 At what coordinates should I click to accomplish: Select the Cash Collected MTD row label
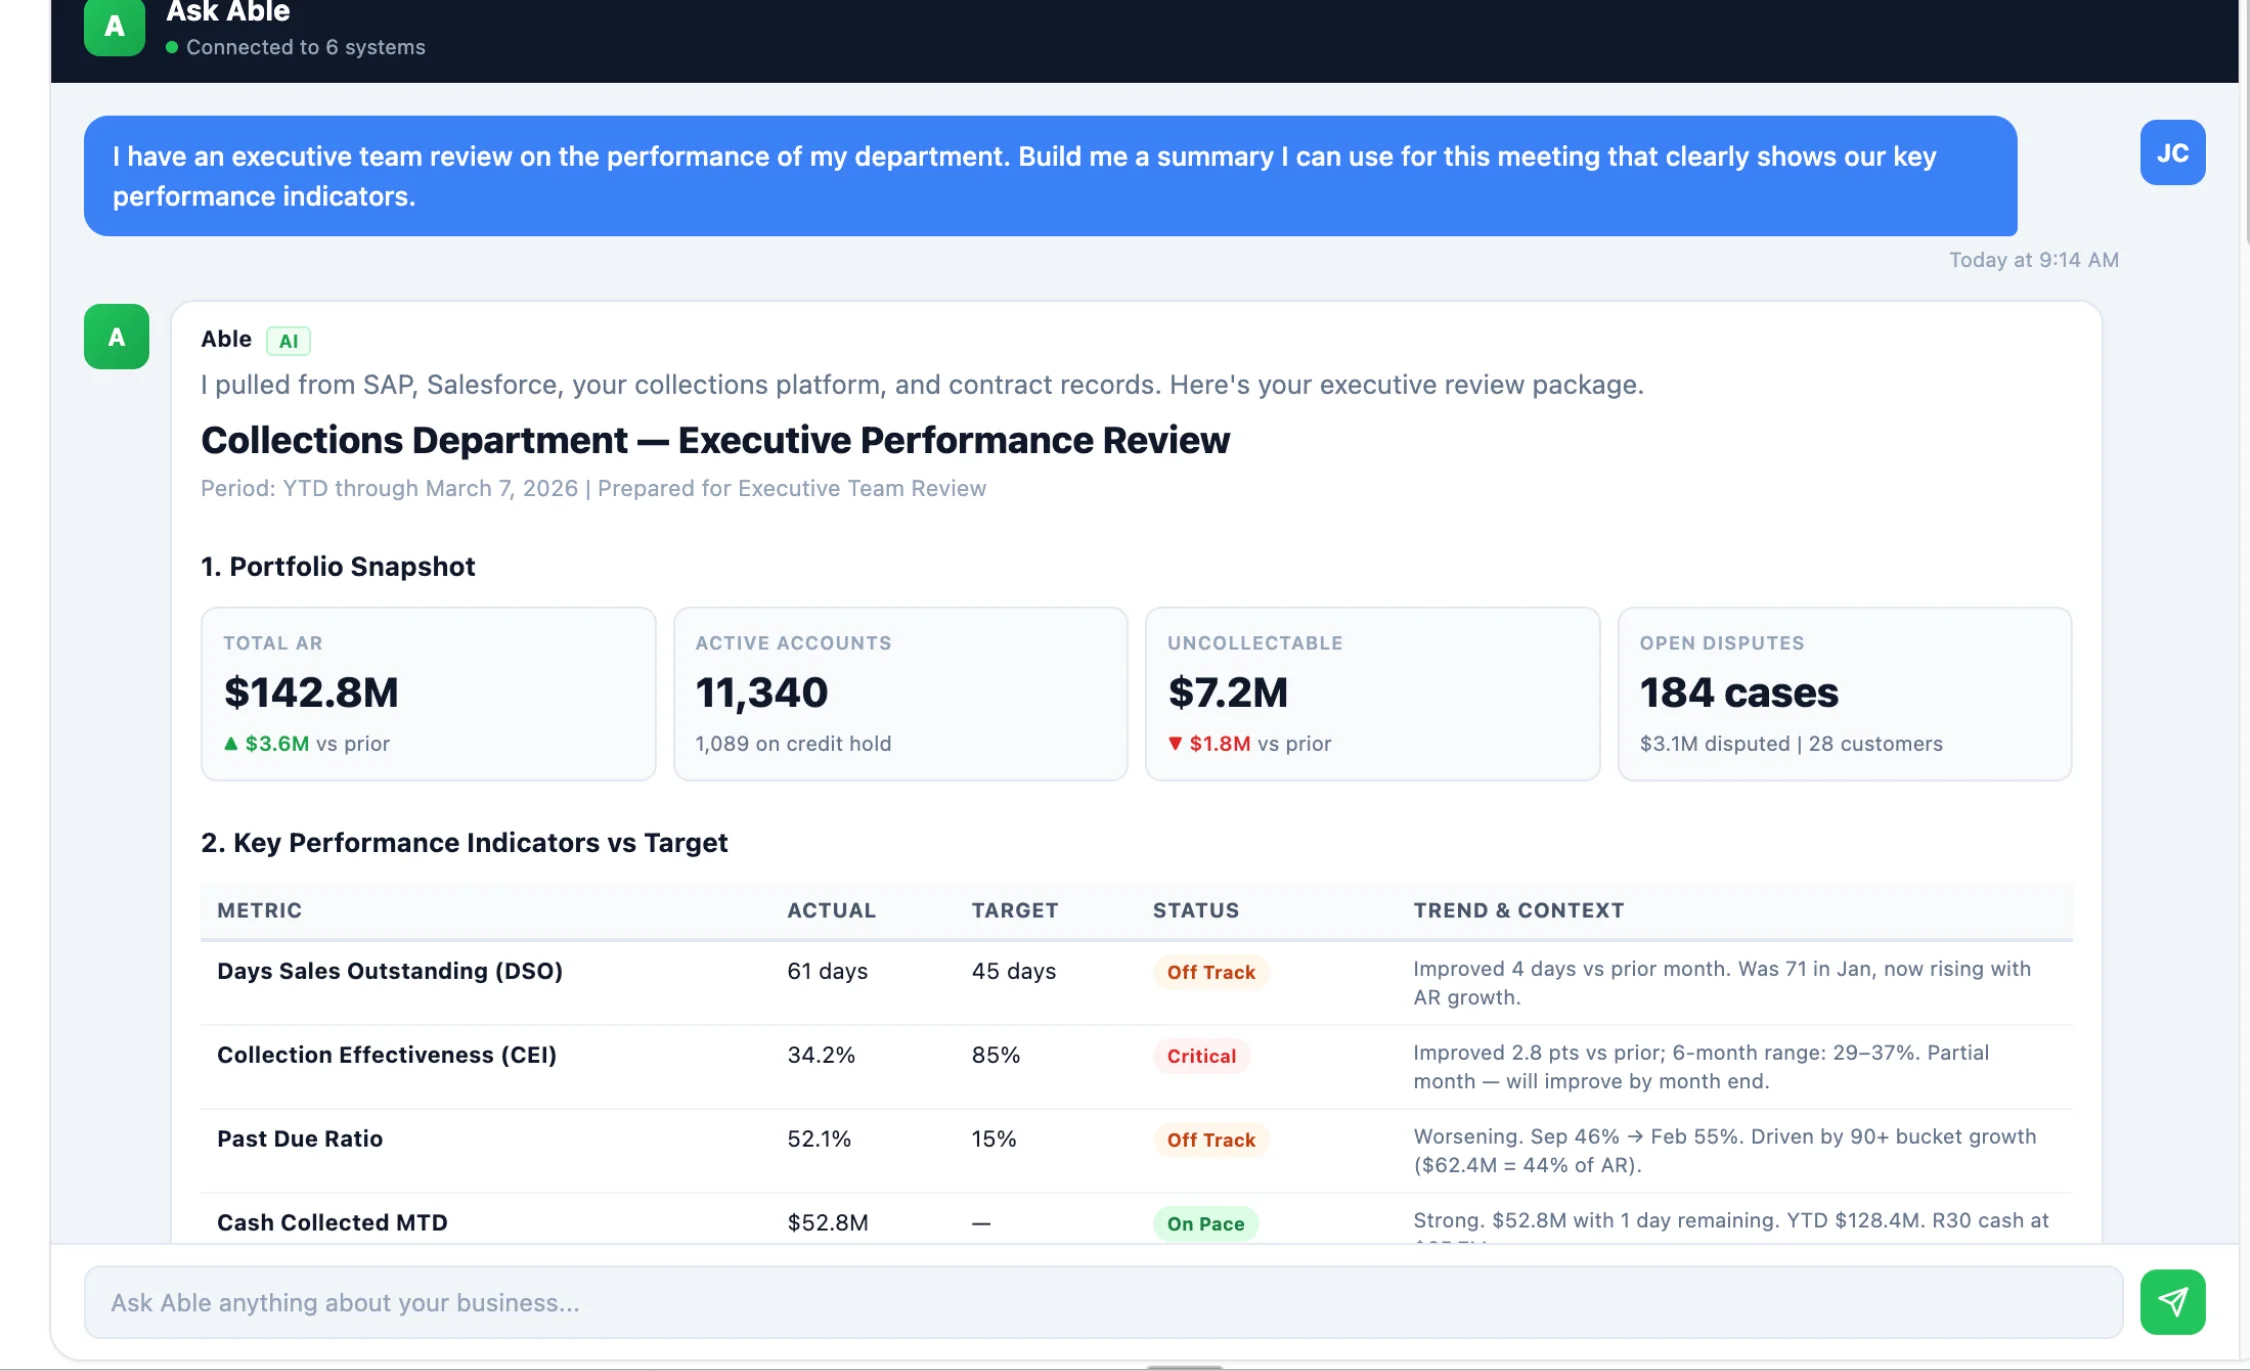[x=332, y=1222]
